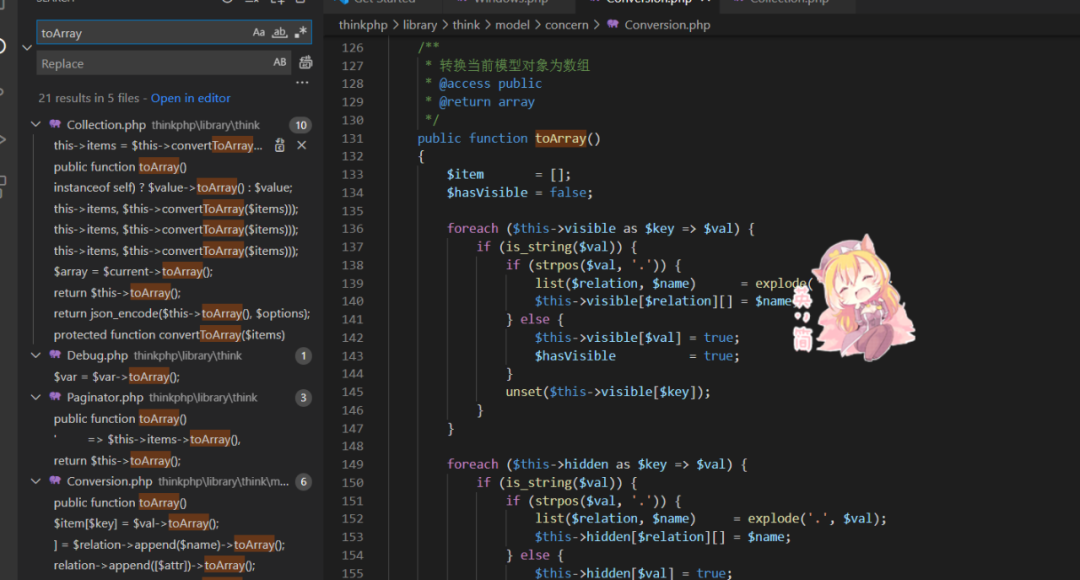The width and height of the screenshot is (1080, 580).
Task: Click replace icon on first convertToArray result
Action: tap(280, 145)
